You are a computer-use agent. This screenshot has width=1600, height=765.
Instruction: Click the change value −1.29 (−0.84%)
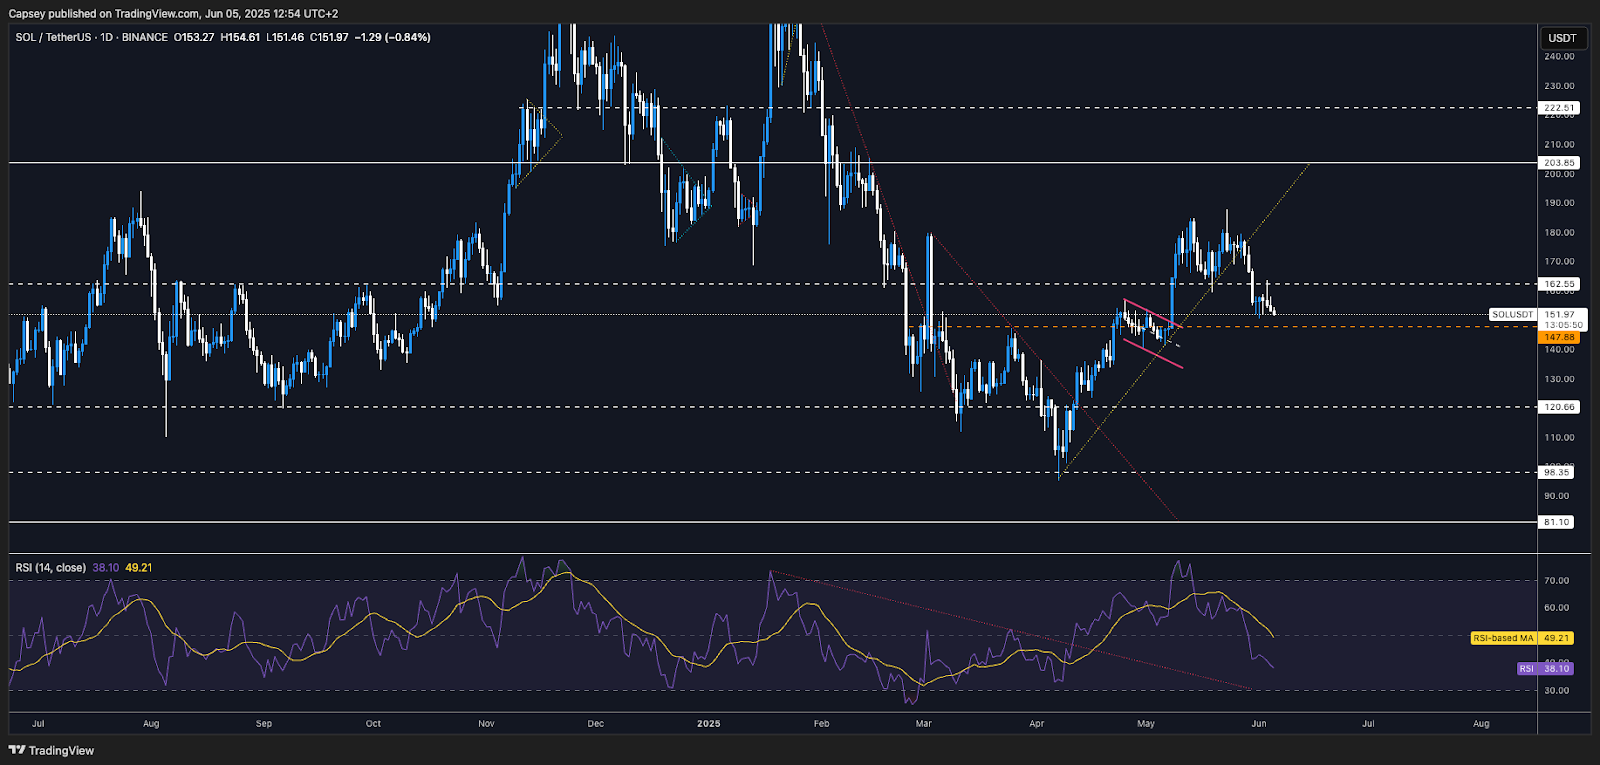pyautogui.click(x=393, y=37)
